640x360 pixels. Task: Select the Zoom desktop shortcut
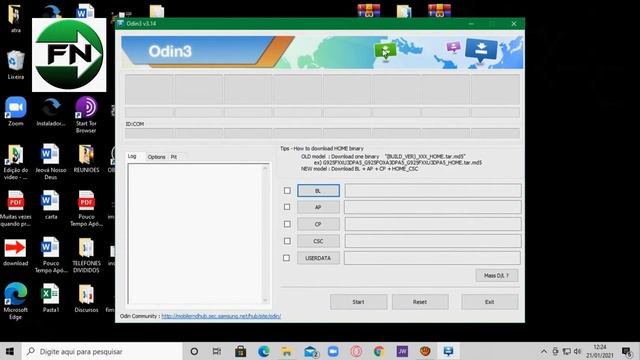pos(16,111)
